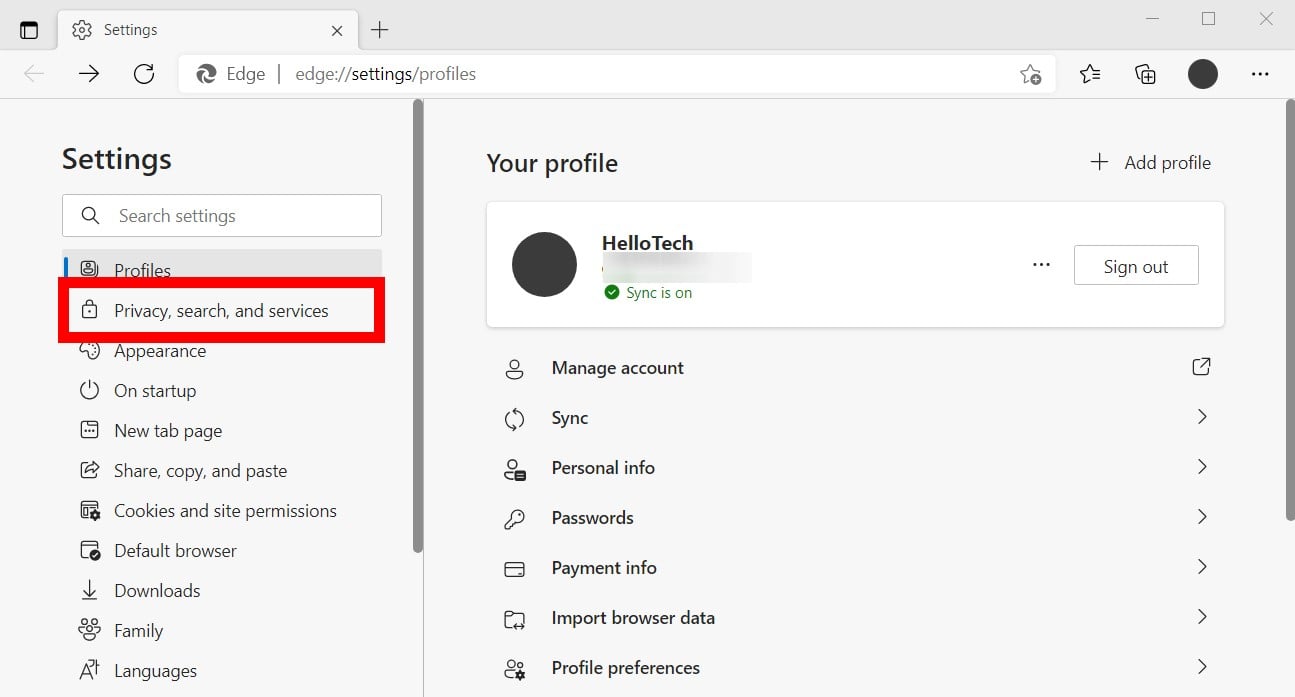
Task: Click the card icon beside Payment info
Action: pos(515,569)
